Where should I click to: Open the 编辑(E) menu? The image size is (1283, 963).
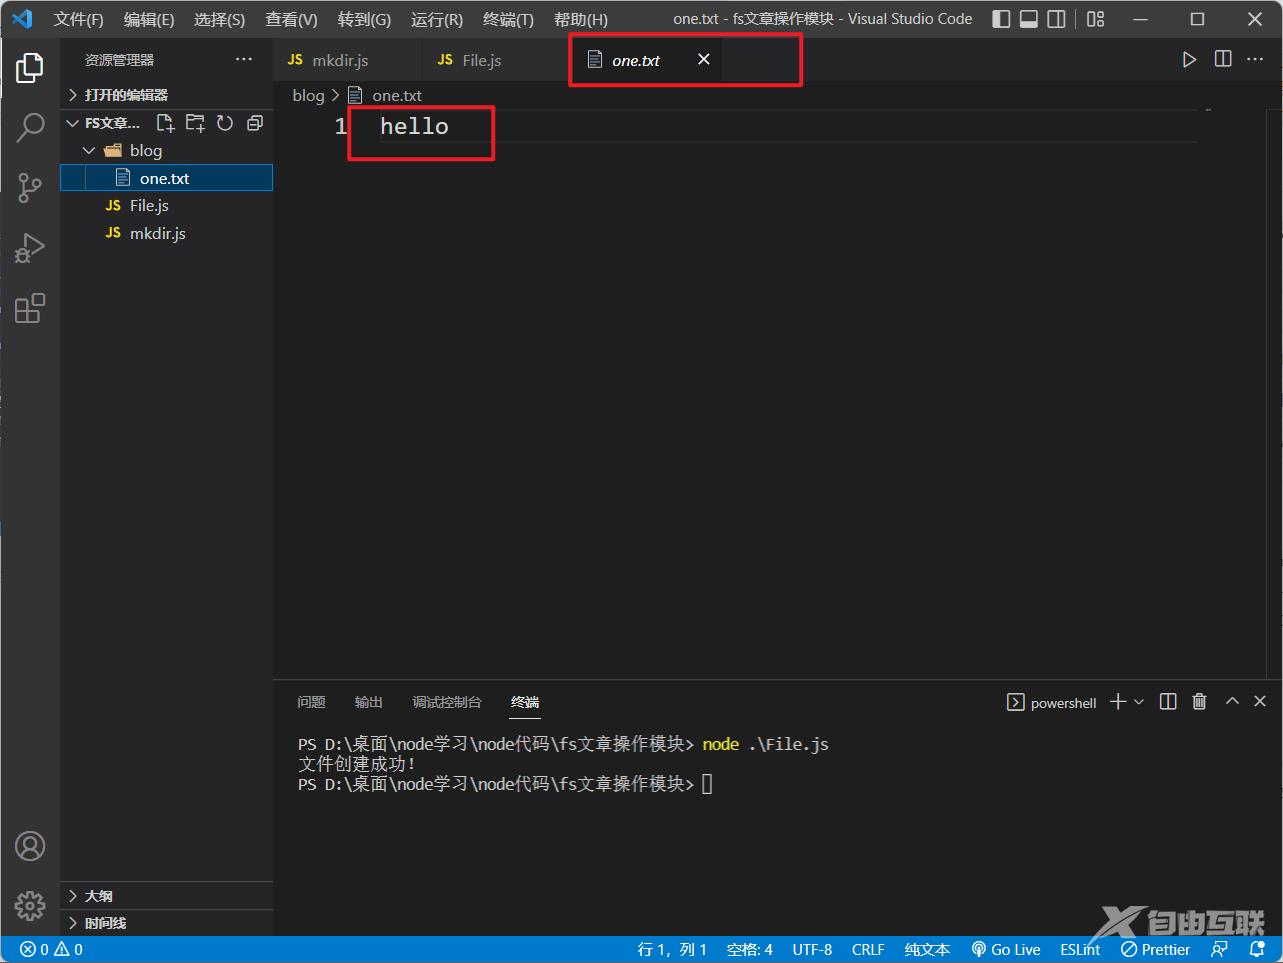point(148,19)
